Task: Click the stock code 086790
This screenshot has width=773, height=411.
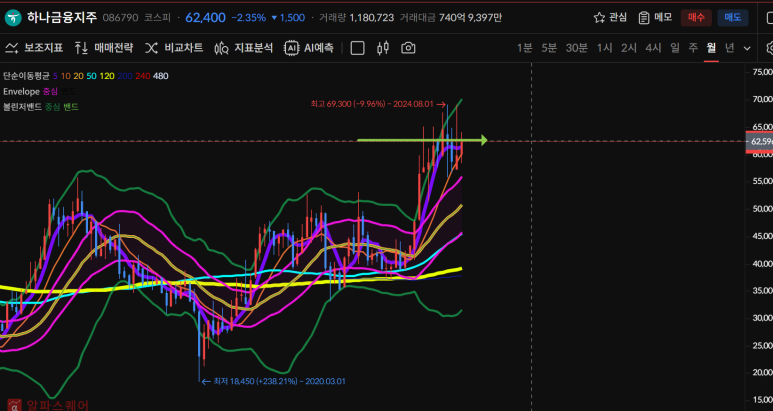Action: (x=119, y=18)
